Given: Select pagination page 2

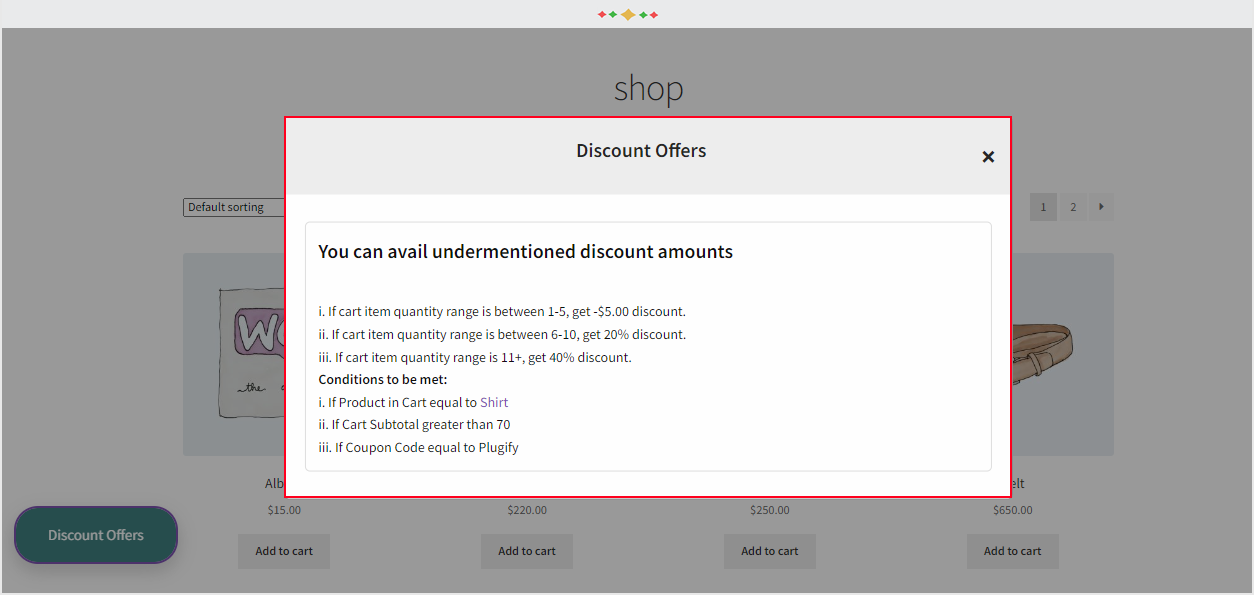Looking at the screenshot, I should 1072,206.
